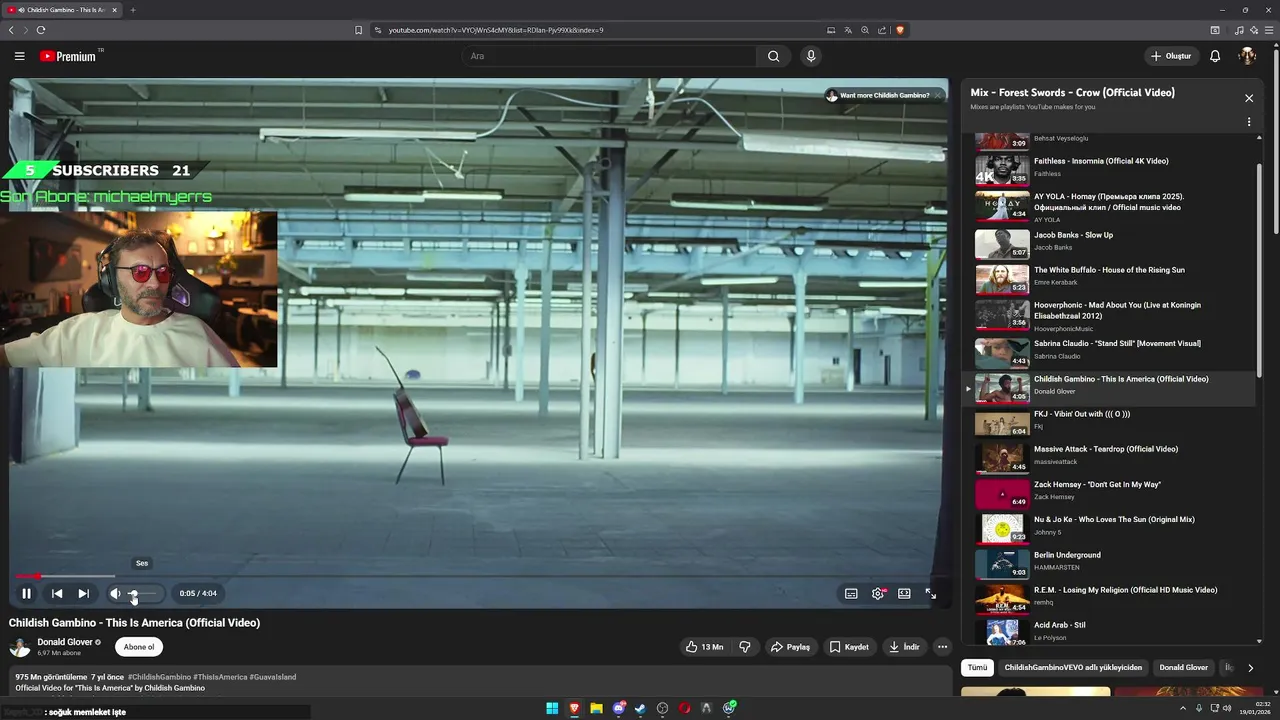The height and width of the screenshot is (720, 1280).
Task: Show hidden system tray icons
Action: tap(1183, 708)
